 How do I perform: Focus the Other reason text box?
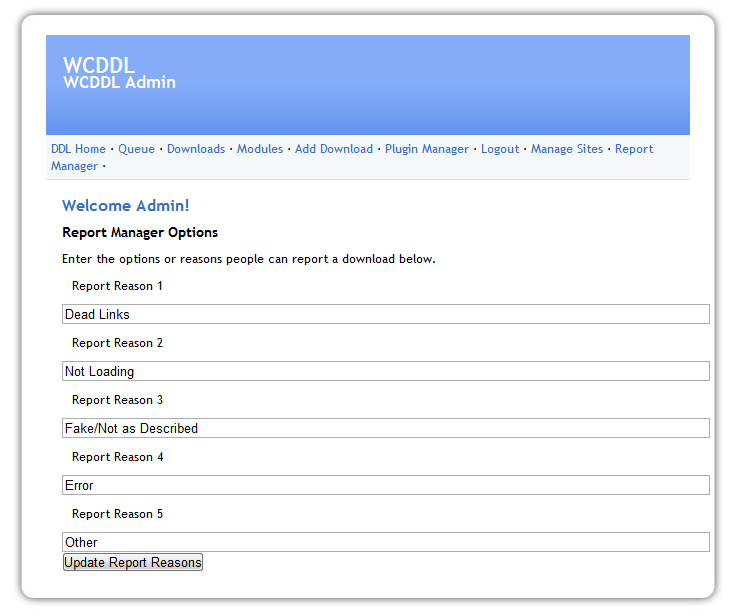[385, 542]
